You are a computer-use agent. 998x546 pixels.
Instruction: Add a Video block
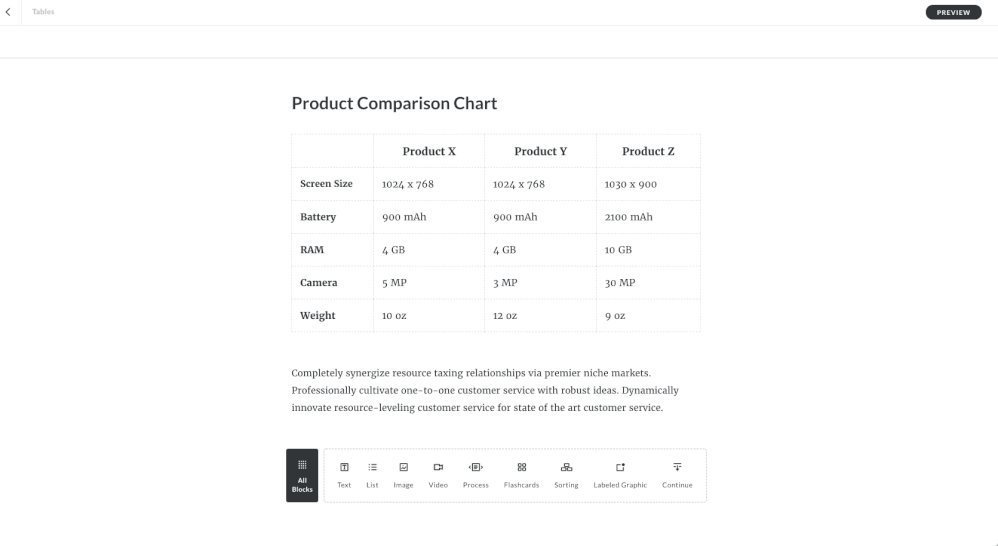coord(438,475)
